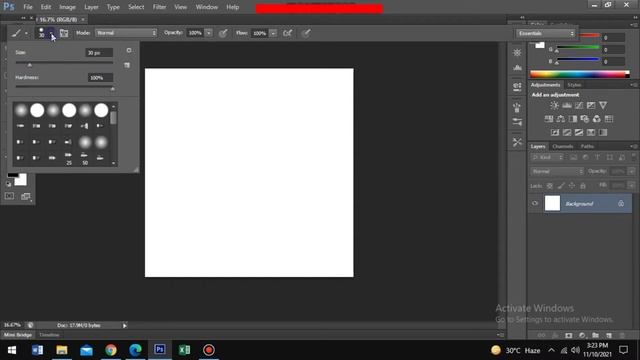Add a Channel Mixer adjustment
The image size is (640, 360).
[x=597, y=119]
